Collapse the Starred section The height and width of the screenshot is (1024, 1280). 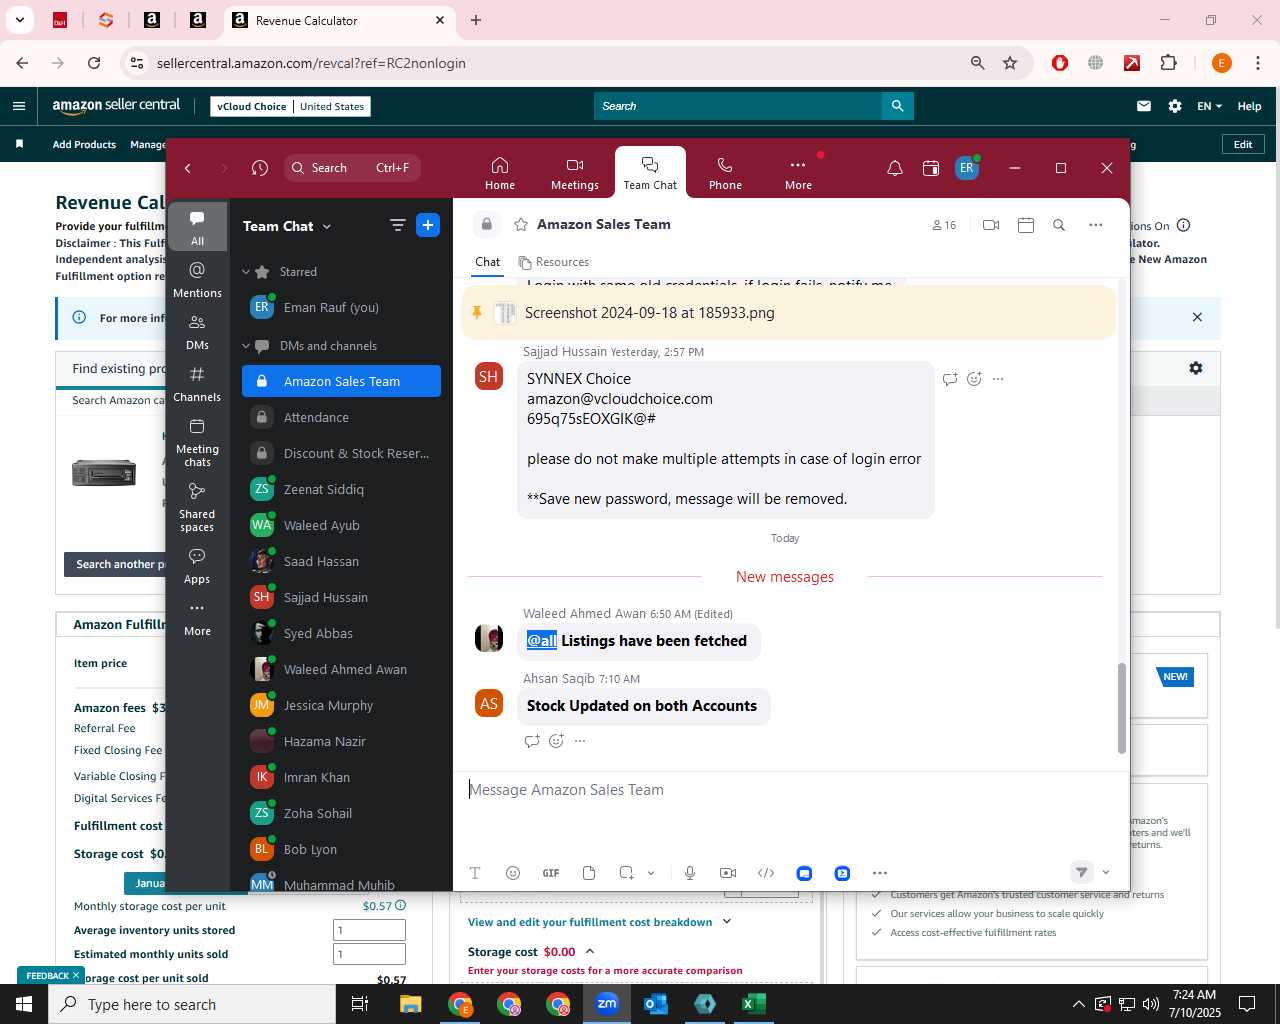click(246, 272)
